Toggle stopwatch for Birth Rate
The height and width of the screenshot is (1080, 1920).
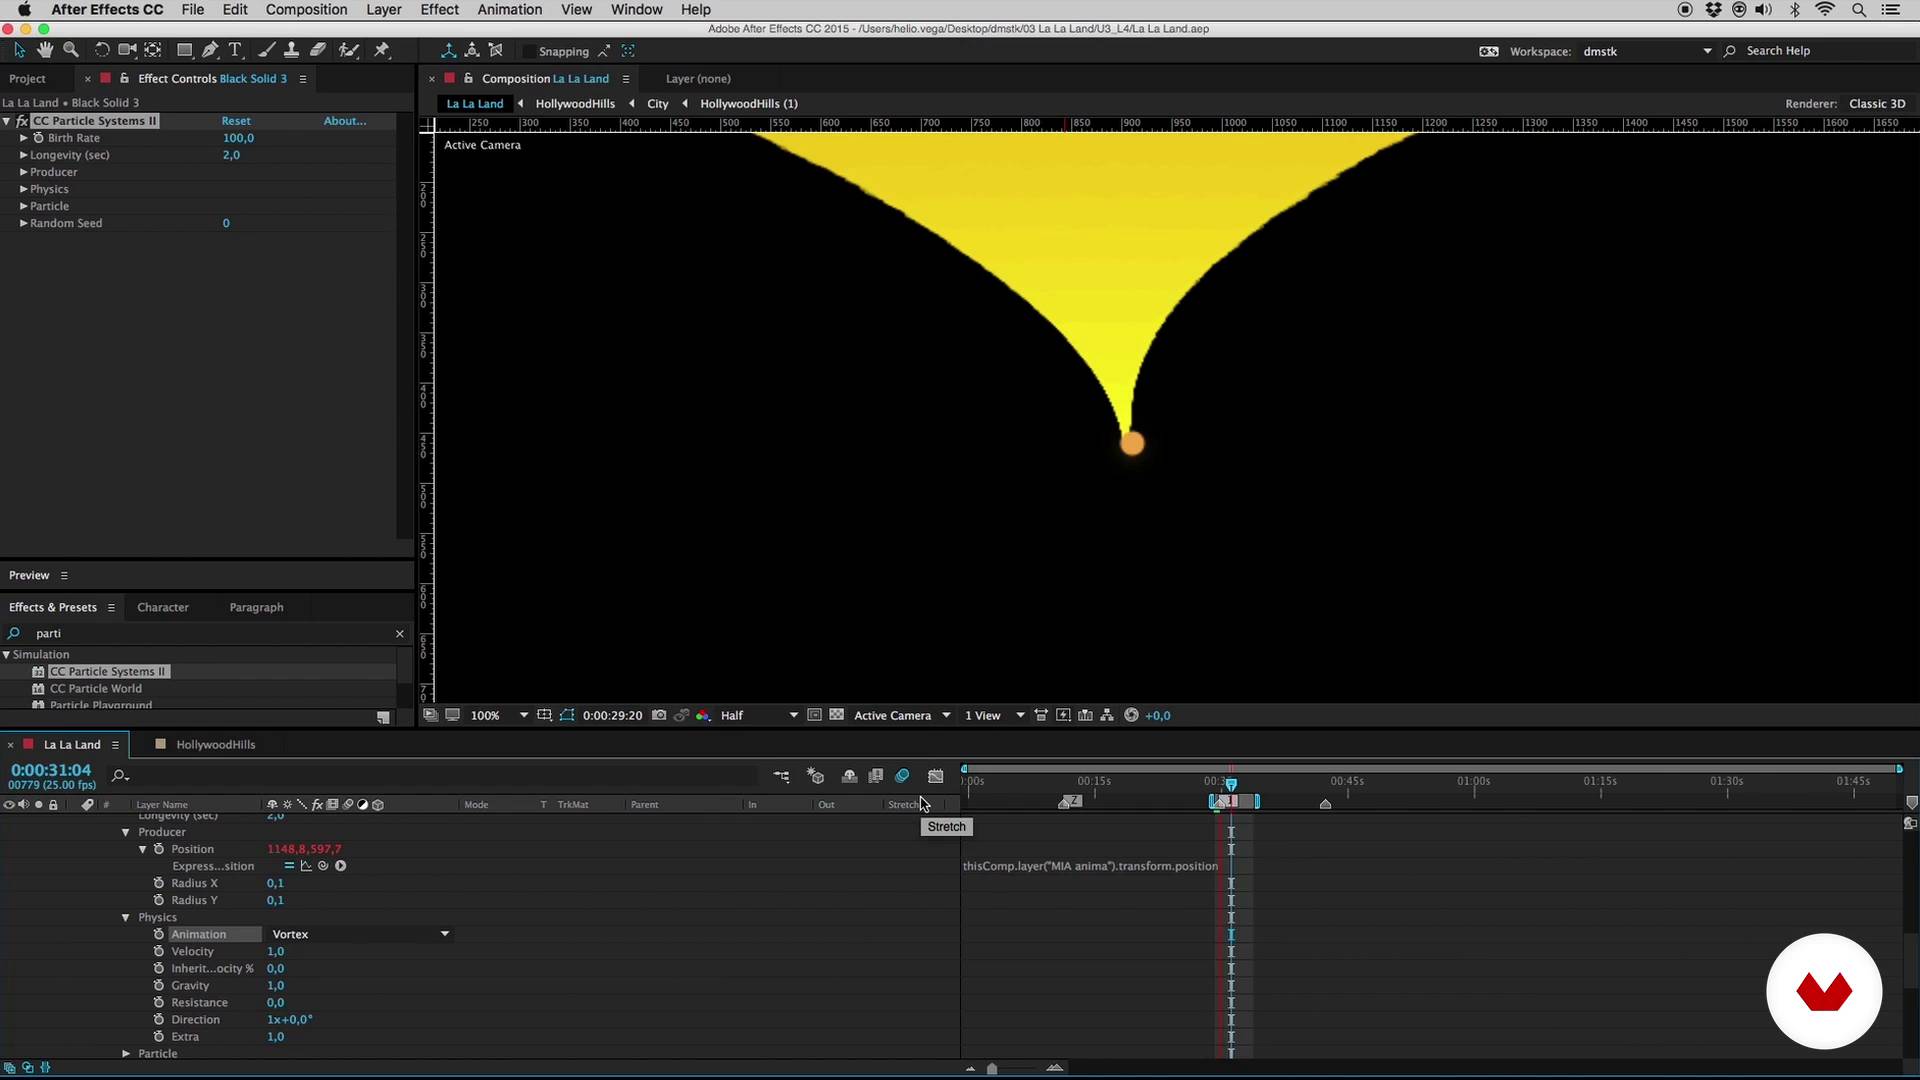[39, 138]
